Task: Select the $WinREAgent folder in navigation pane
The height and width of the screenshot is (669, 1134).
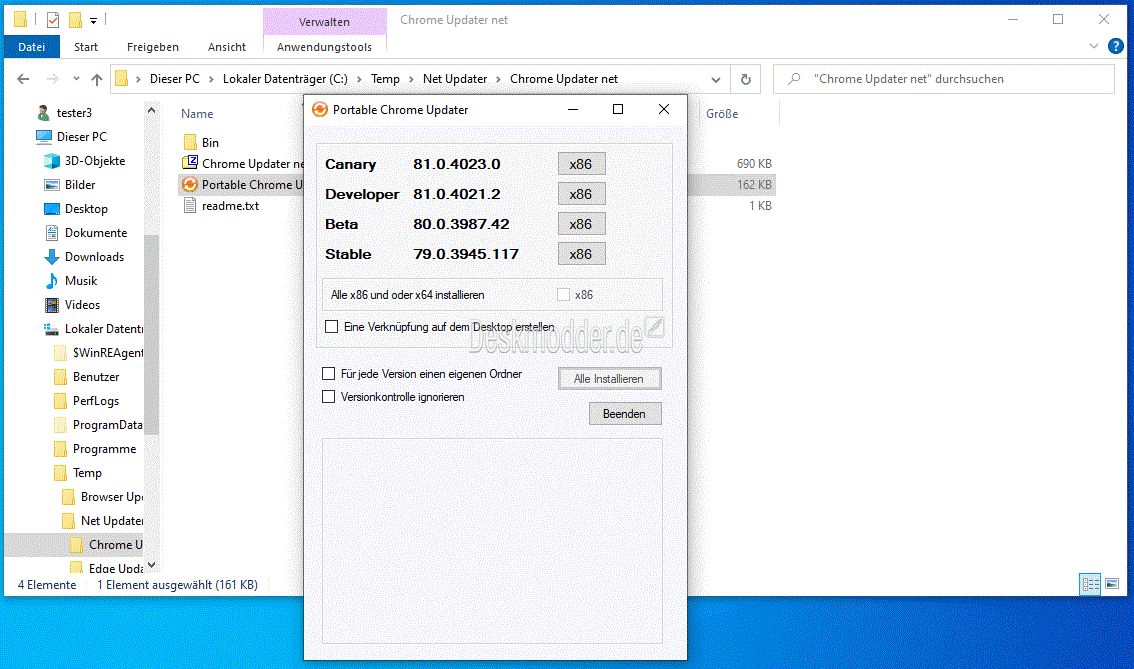Action: pyautogui.click(x=107, y=353)
